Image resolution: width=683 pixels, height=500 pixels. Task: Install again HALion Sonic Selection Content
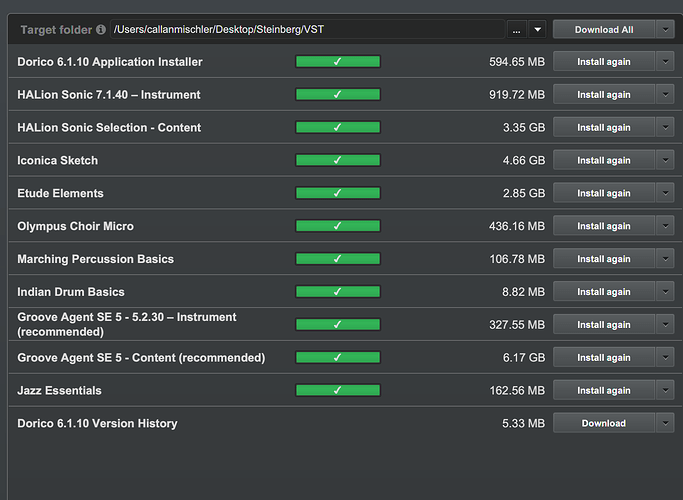604,128
